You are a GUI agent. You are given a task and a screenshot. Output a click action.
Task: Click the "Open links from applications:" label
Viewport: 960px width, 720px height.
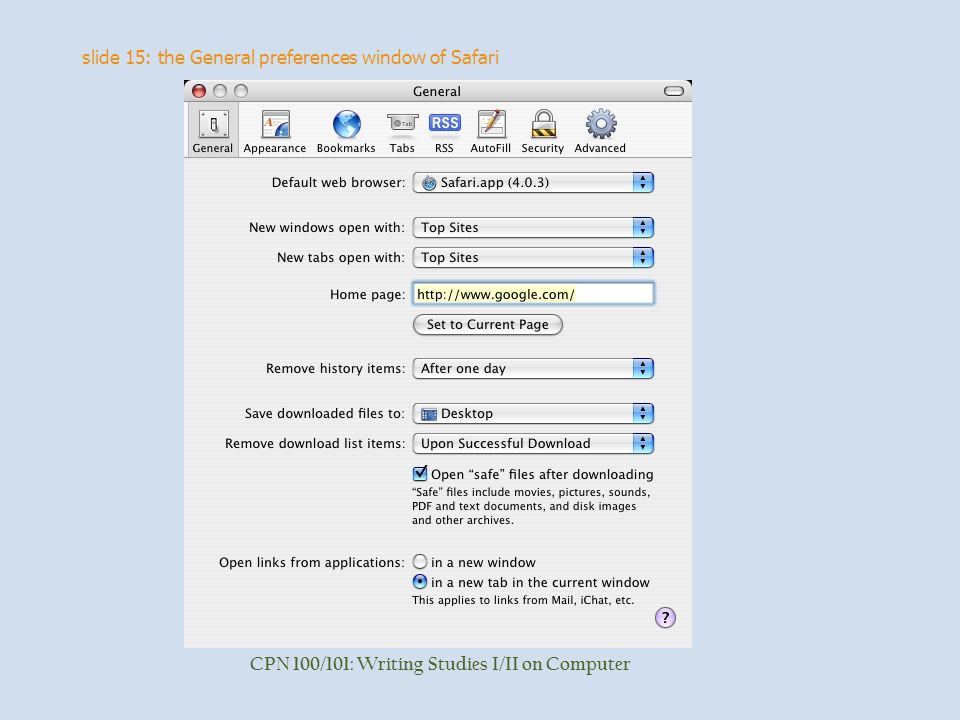(312, 563)
